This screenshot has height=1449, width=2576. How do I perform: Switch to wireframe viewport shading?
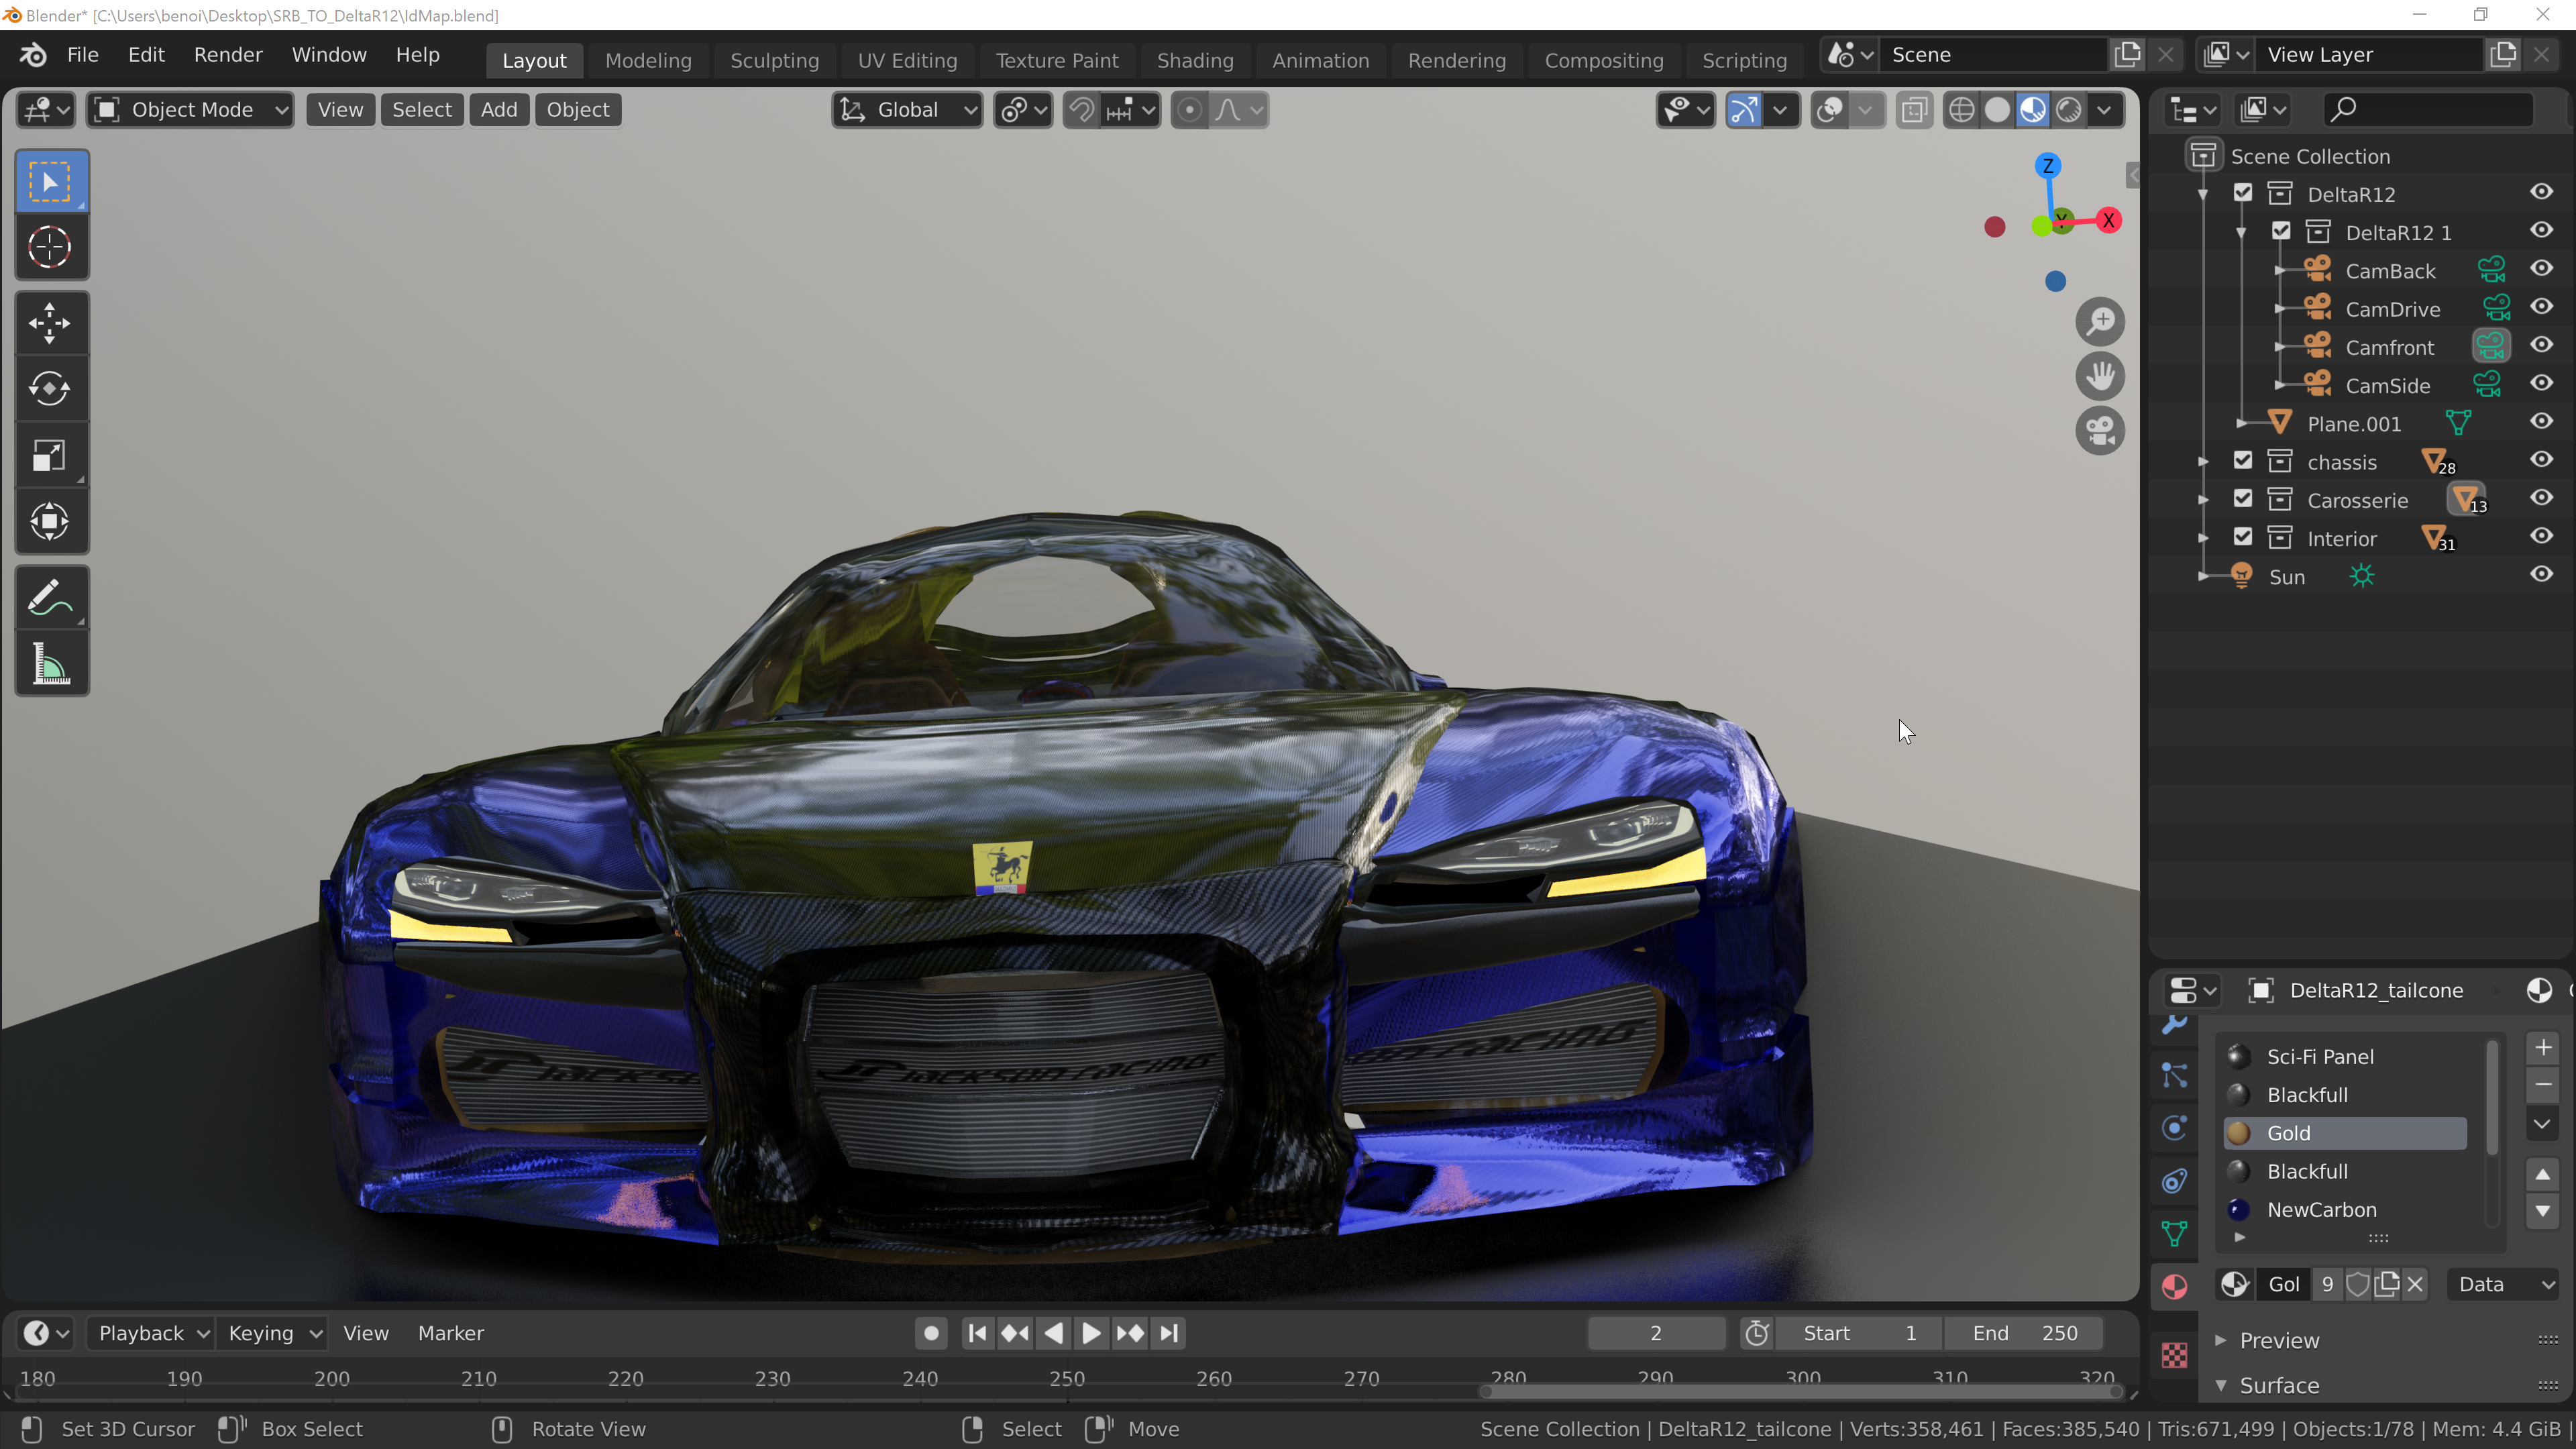click(x=1961, y=110)
